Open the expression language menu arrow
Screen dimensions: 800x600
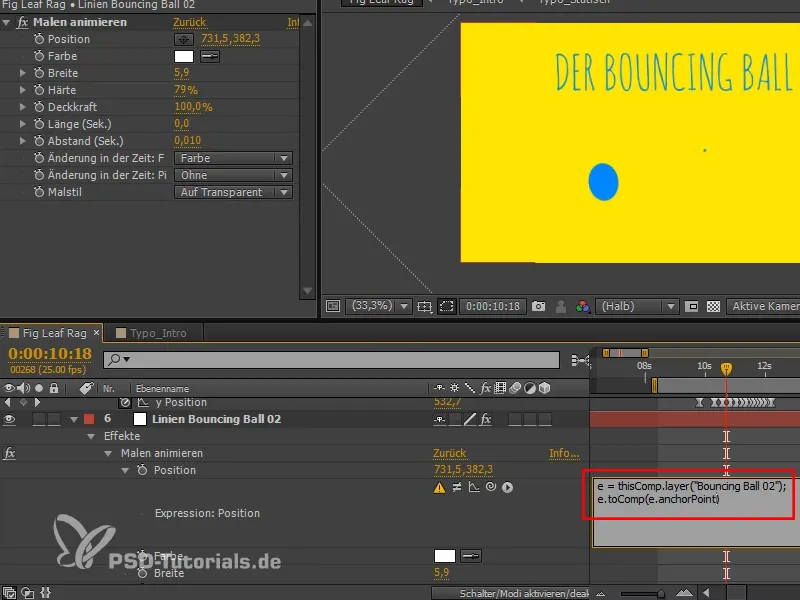click(507, 488)
